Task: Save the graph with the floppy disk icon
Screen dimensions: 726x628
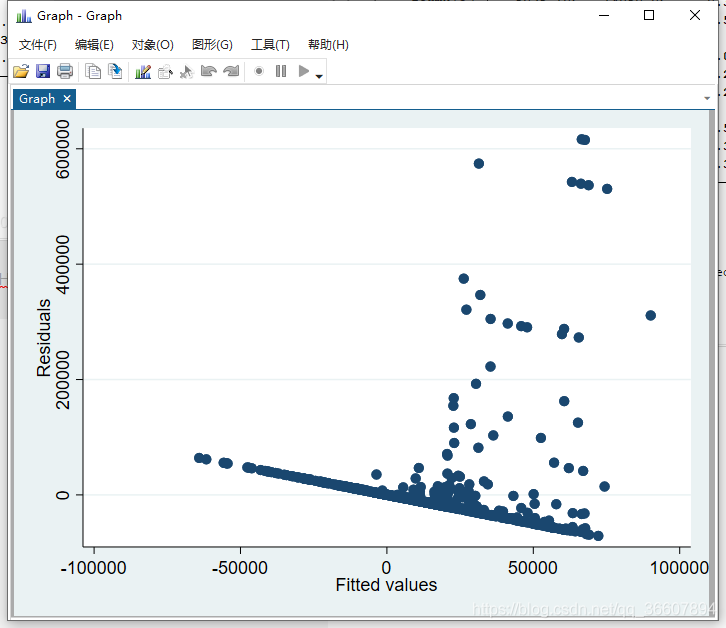Action: tap(43, 71)
